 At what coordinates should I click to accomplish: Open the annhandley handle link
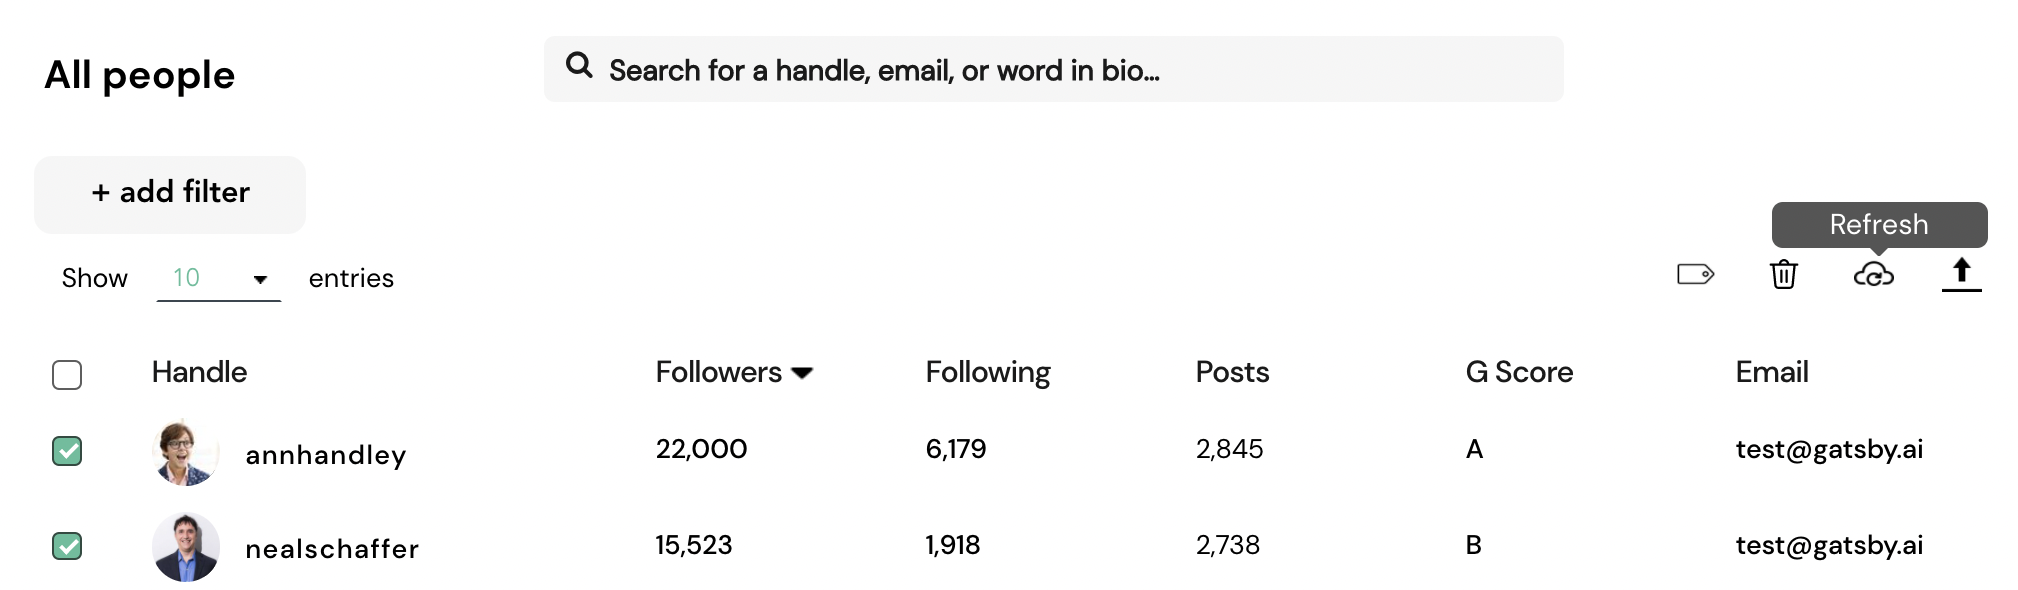326,455
